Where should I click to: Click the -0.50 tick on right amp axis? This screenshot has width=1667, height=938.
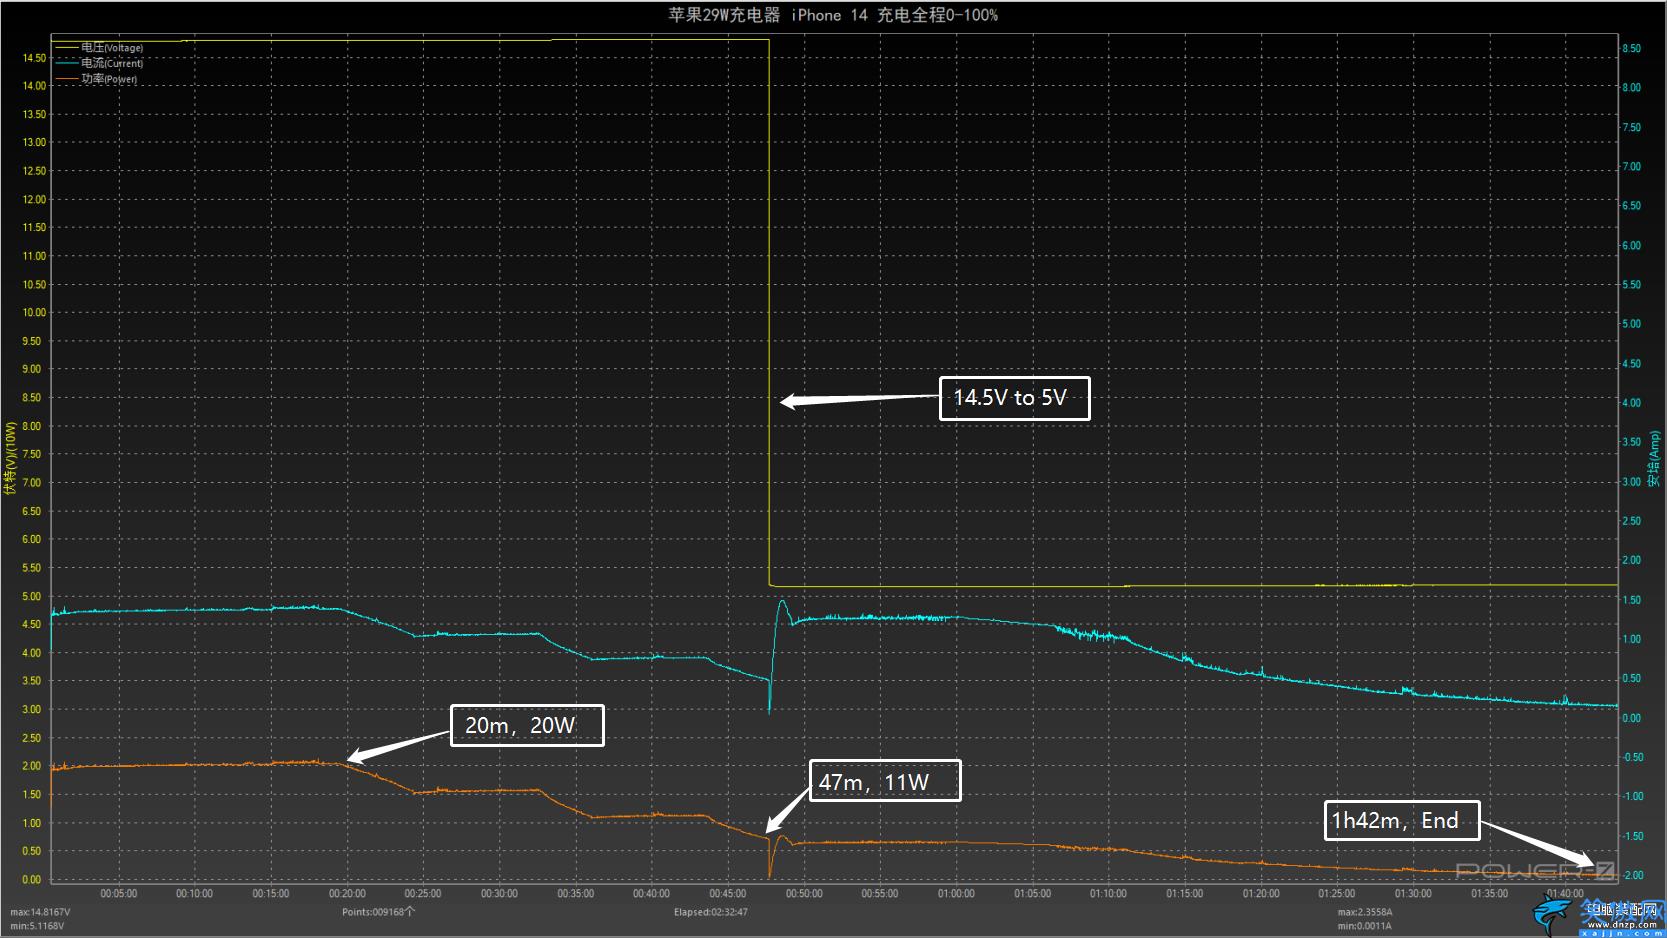coord(1633,758)
